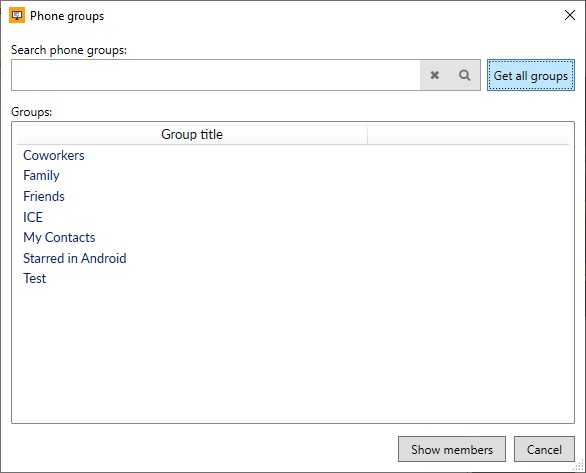This screenshot has width=586, height=473.
Task: Select the Test group
Action: 35,279
